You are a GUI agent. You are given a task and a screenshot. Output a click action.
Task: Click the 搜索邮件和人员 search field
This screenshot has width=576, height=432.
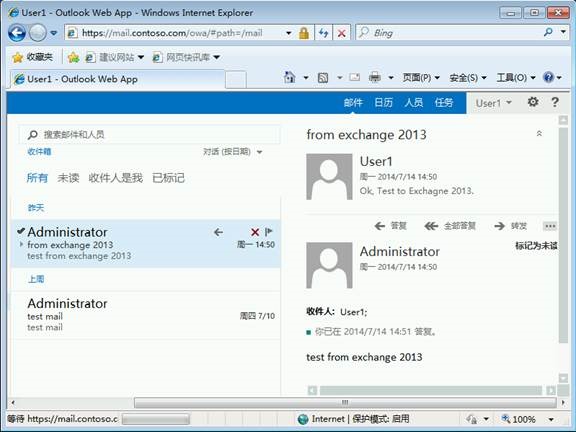tap(150, 134)
